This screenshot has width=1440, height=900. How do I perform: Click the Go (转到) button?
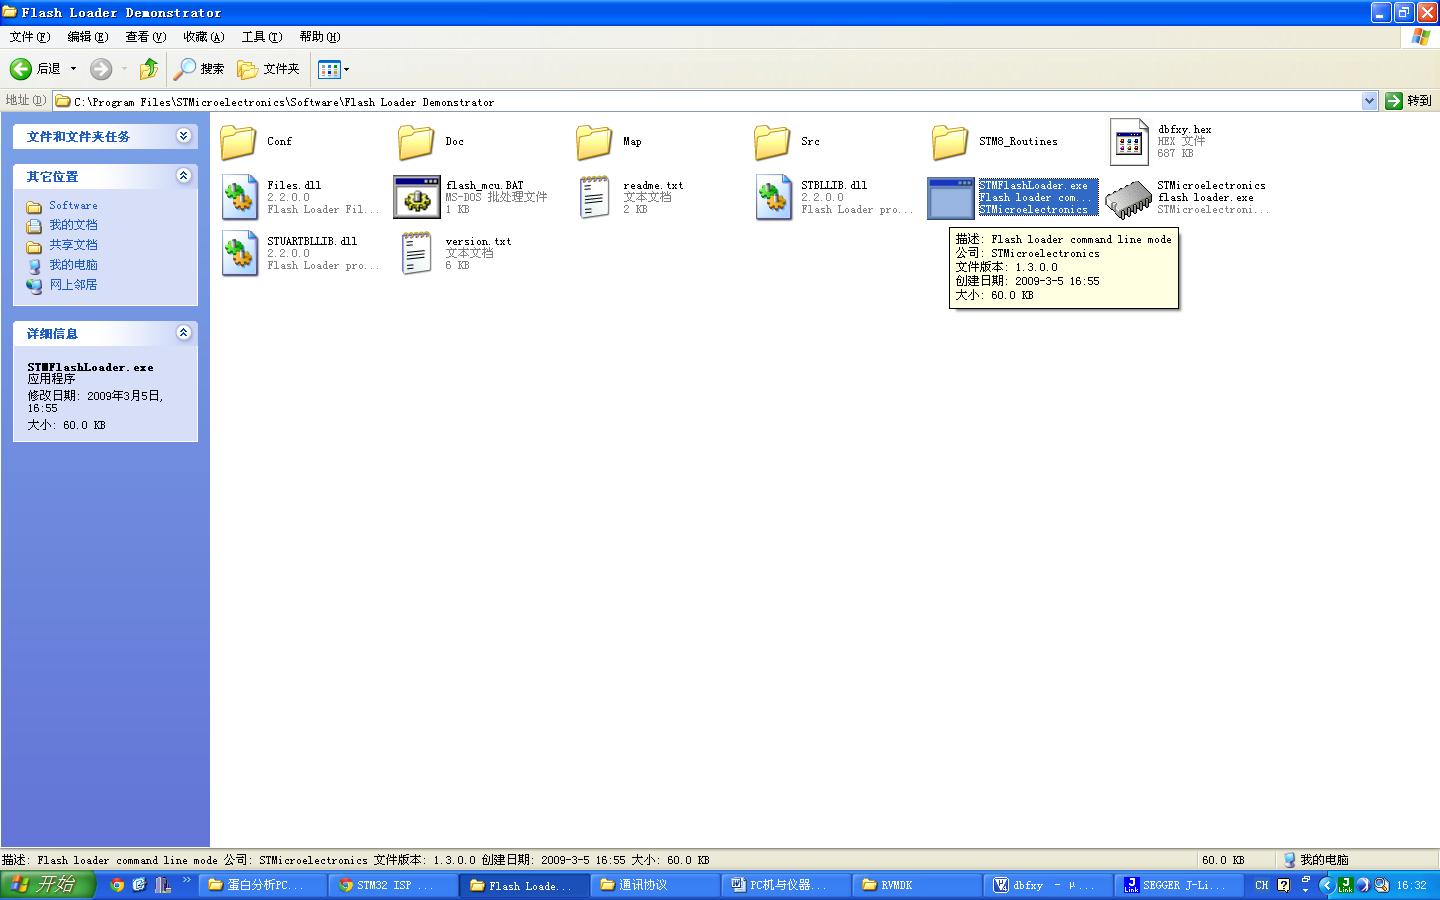(x=1409, y=101)
